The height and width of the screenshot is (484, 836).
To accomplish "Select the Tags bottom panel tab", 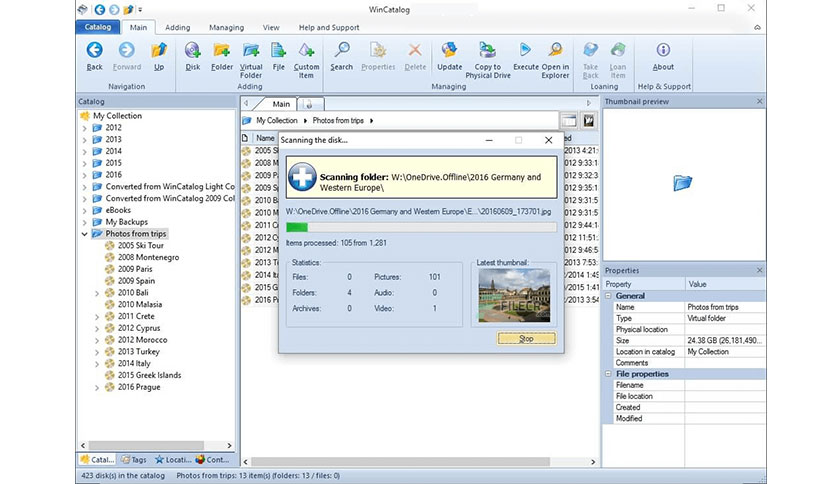I will [x=133, y=459].
